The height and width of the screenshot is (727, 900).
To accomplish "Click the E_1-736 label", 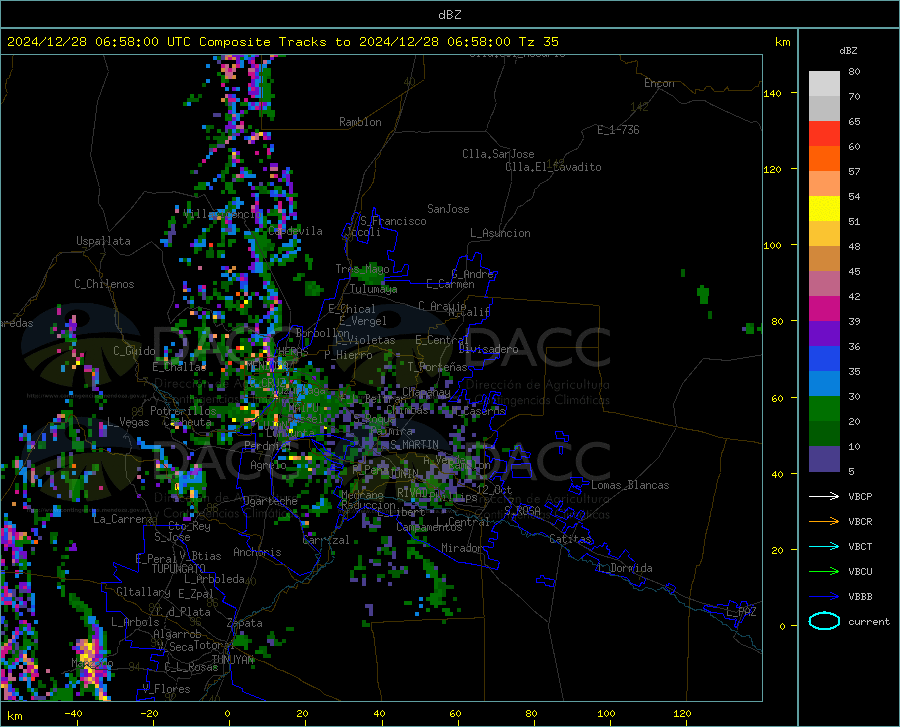I will [x=618, y=130].
